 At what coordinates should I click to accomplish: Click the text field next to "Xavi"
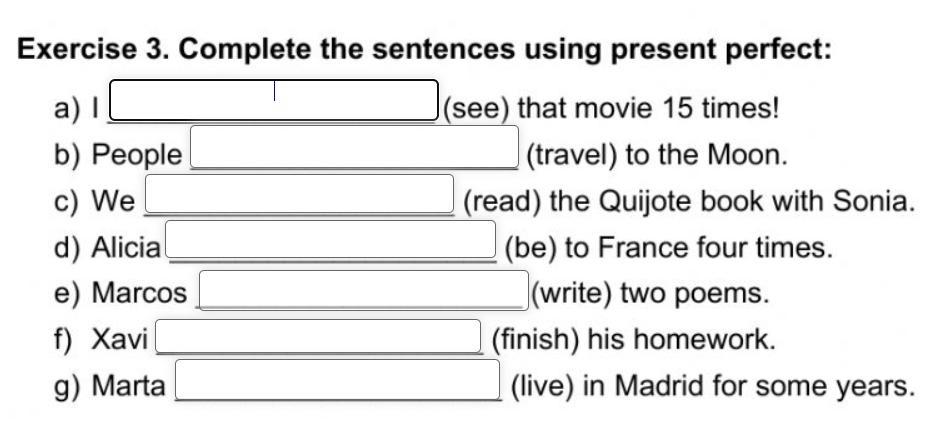pos(318,336)
